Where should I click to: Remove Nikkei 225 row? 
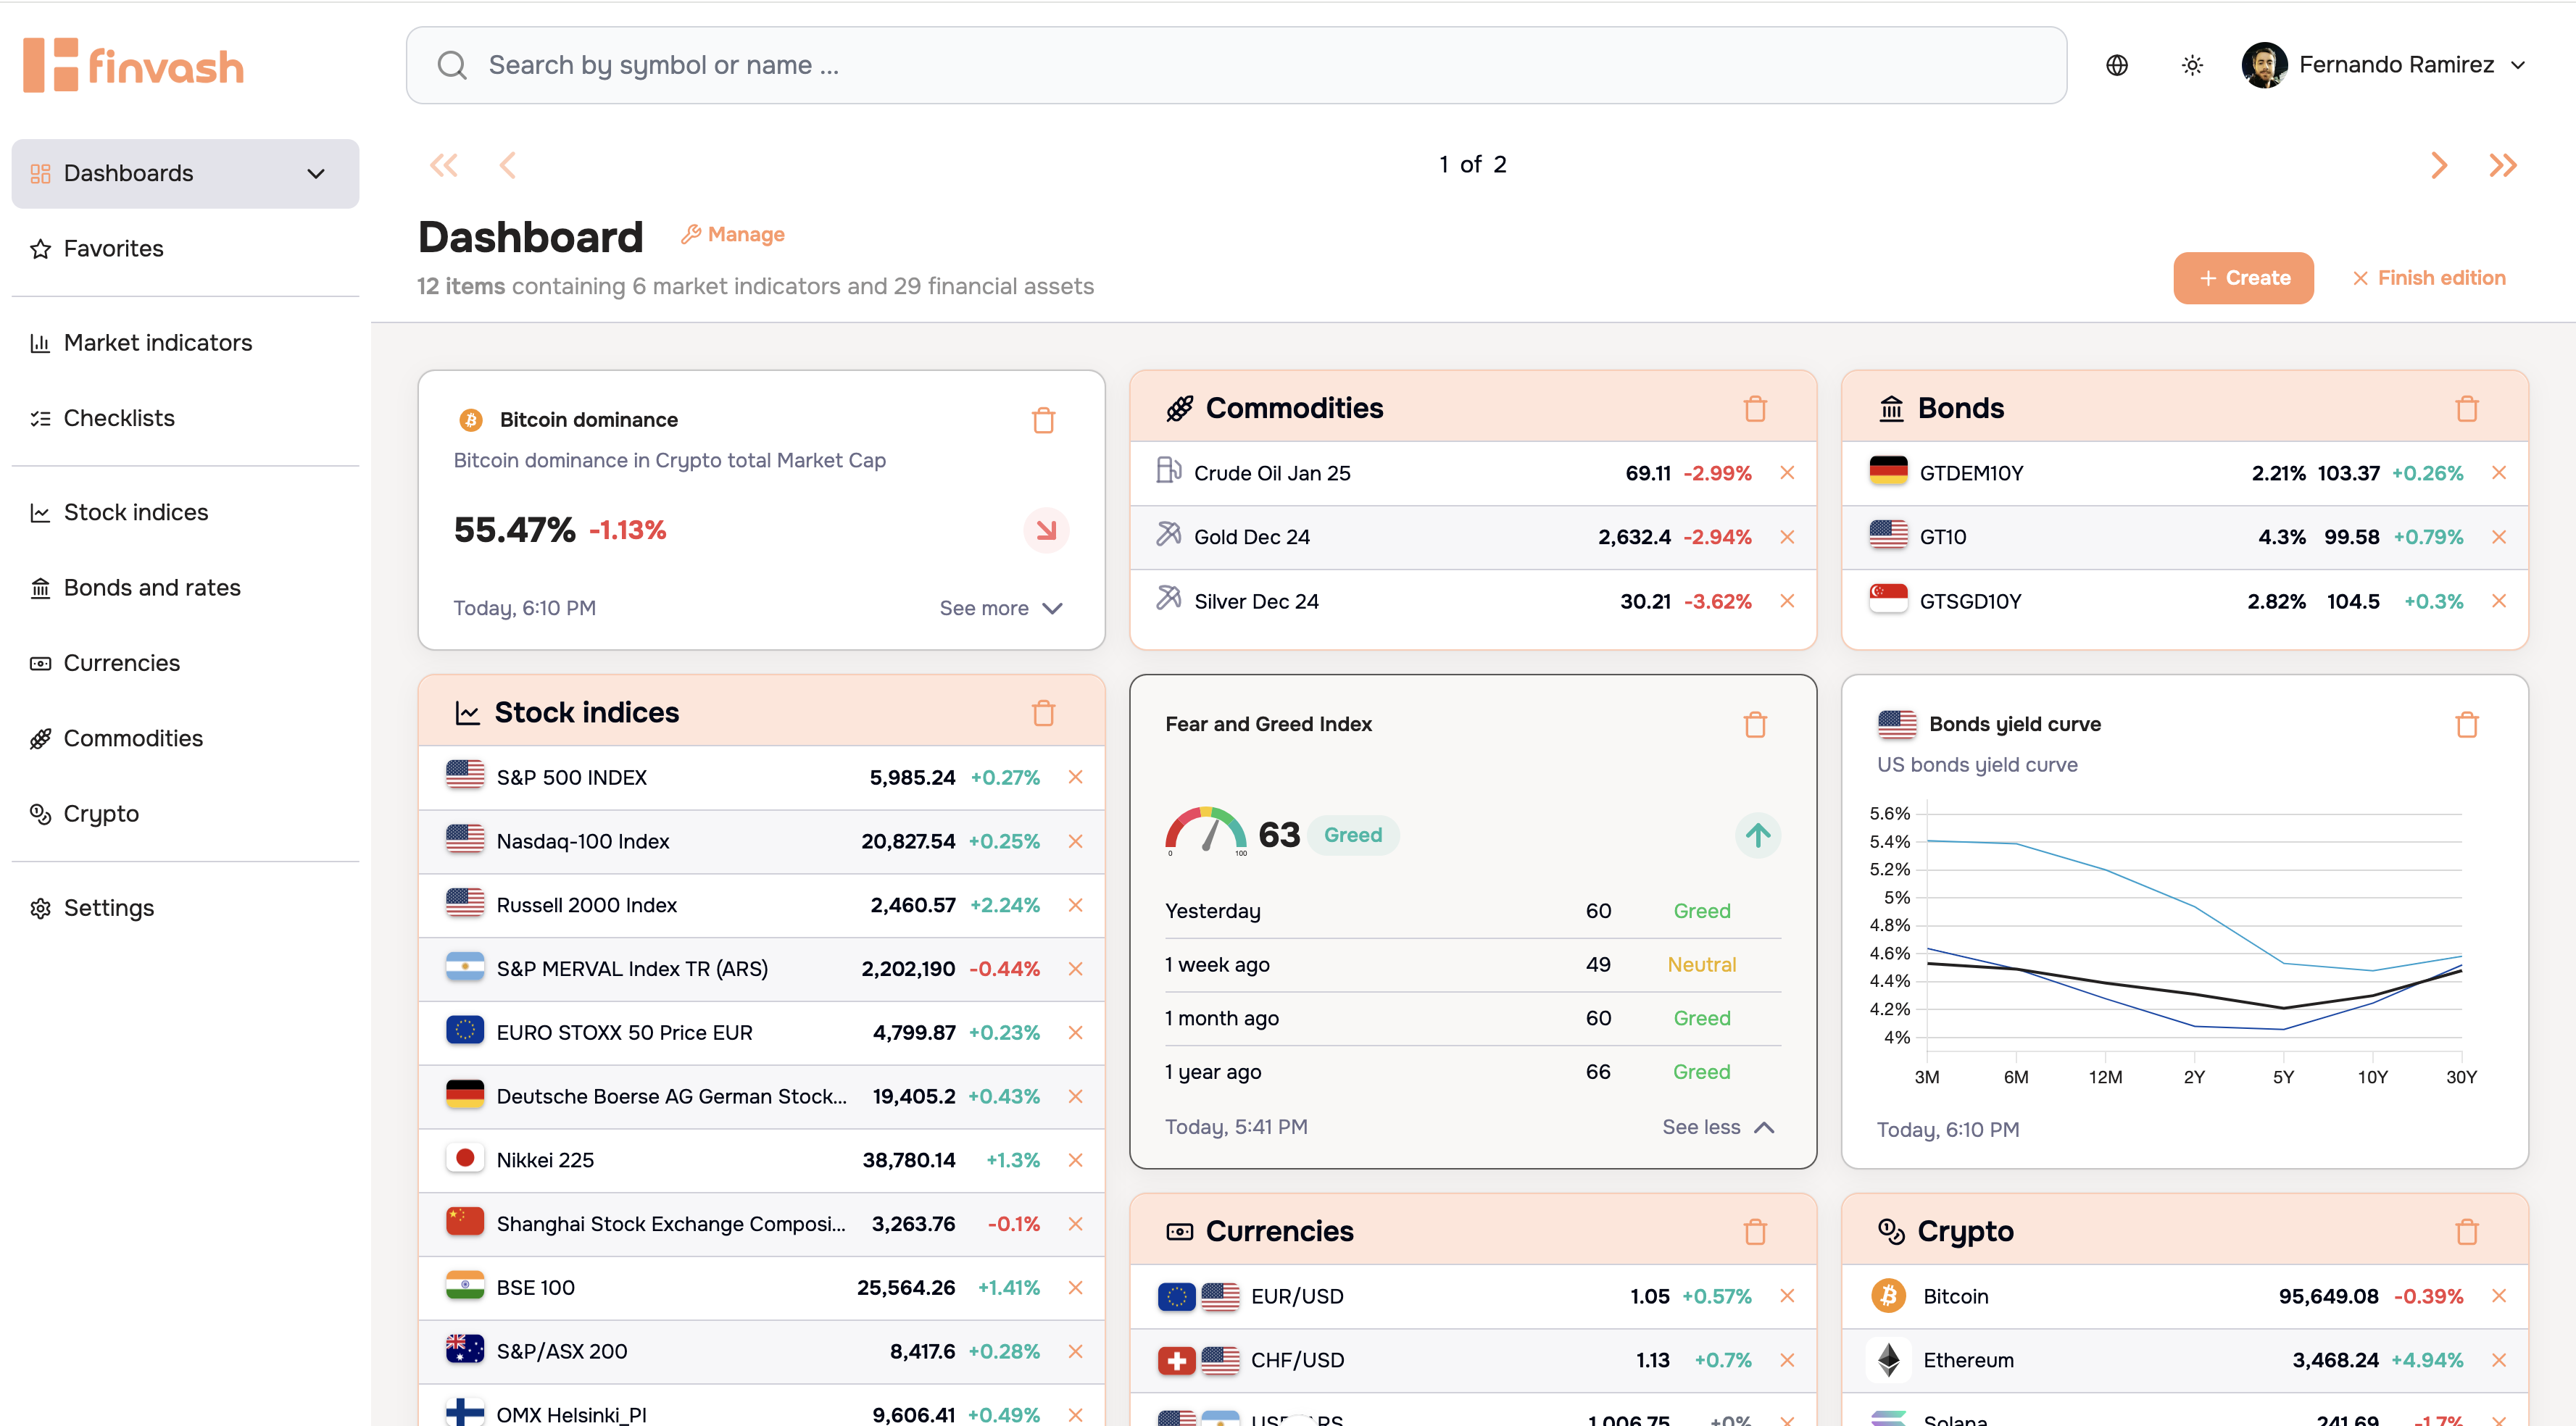(x=1075, y=1160)
